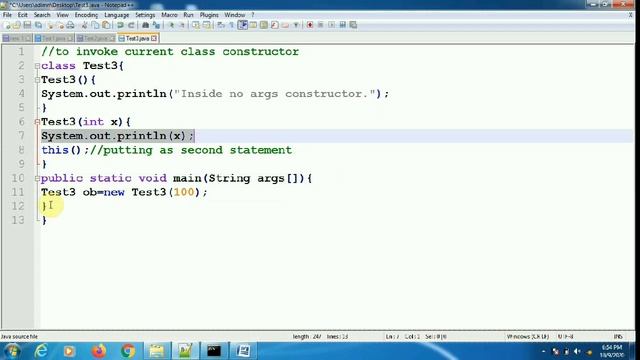Open Internet Explorer from taskbar
This screenshot has width=640, height=360.
(41, 351)
